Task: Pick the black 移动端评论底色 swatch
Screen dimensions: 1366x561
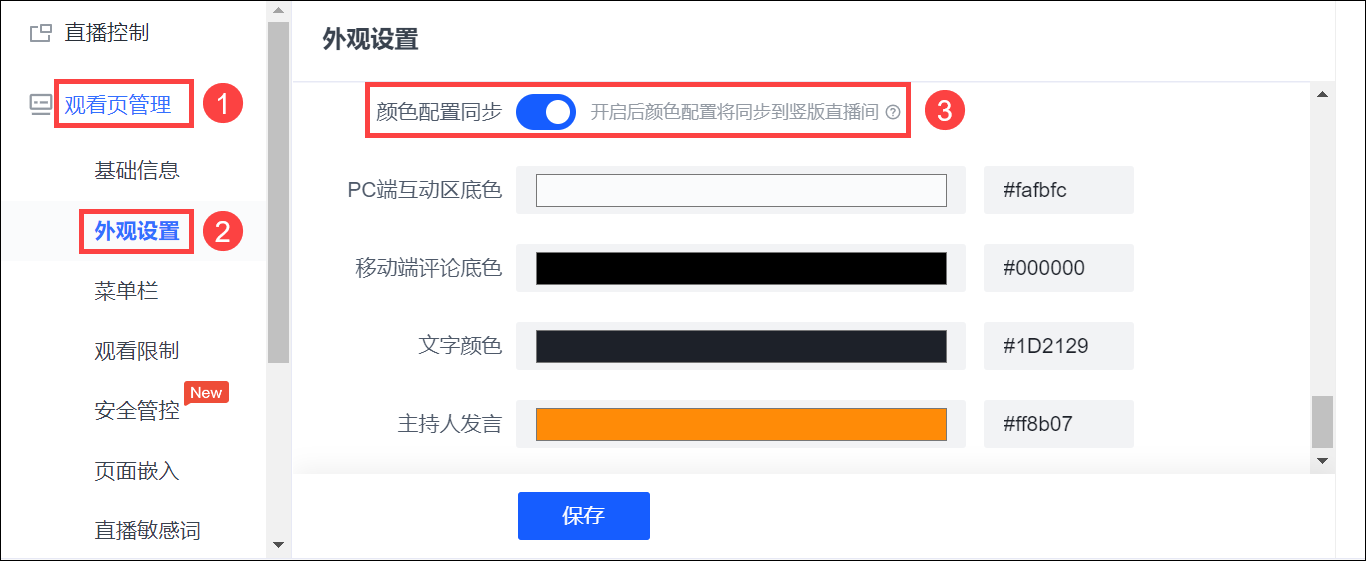Action: pyautogui.click(x=741, y=268)
